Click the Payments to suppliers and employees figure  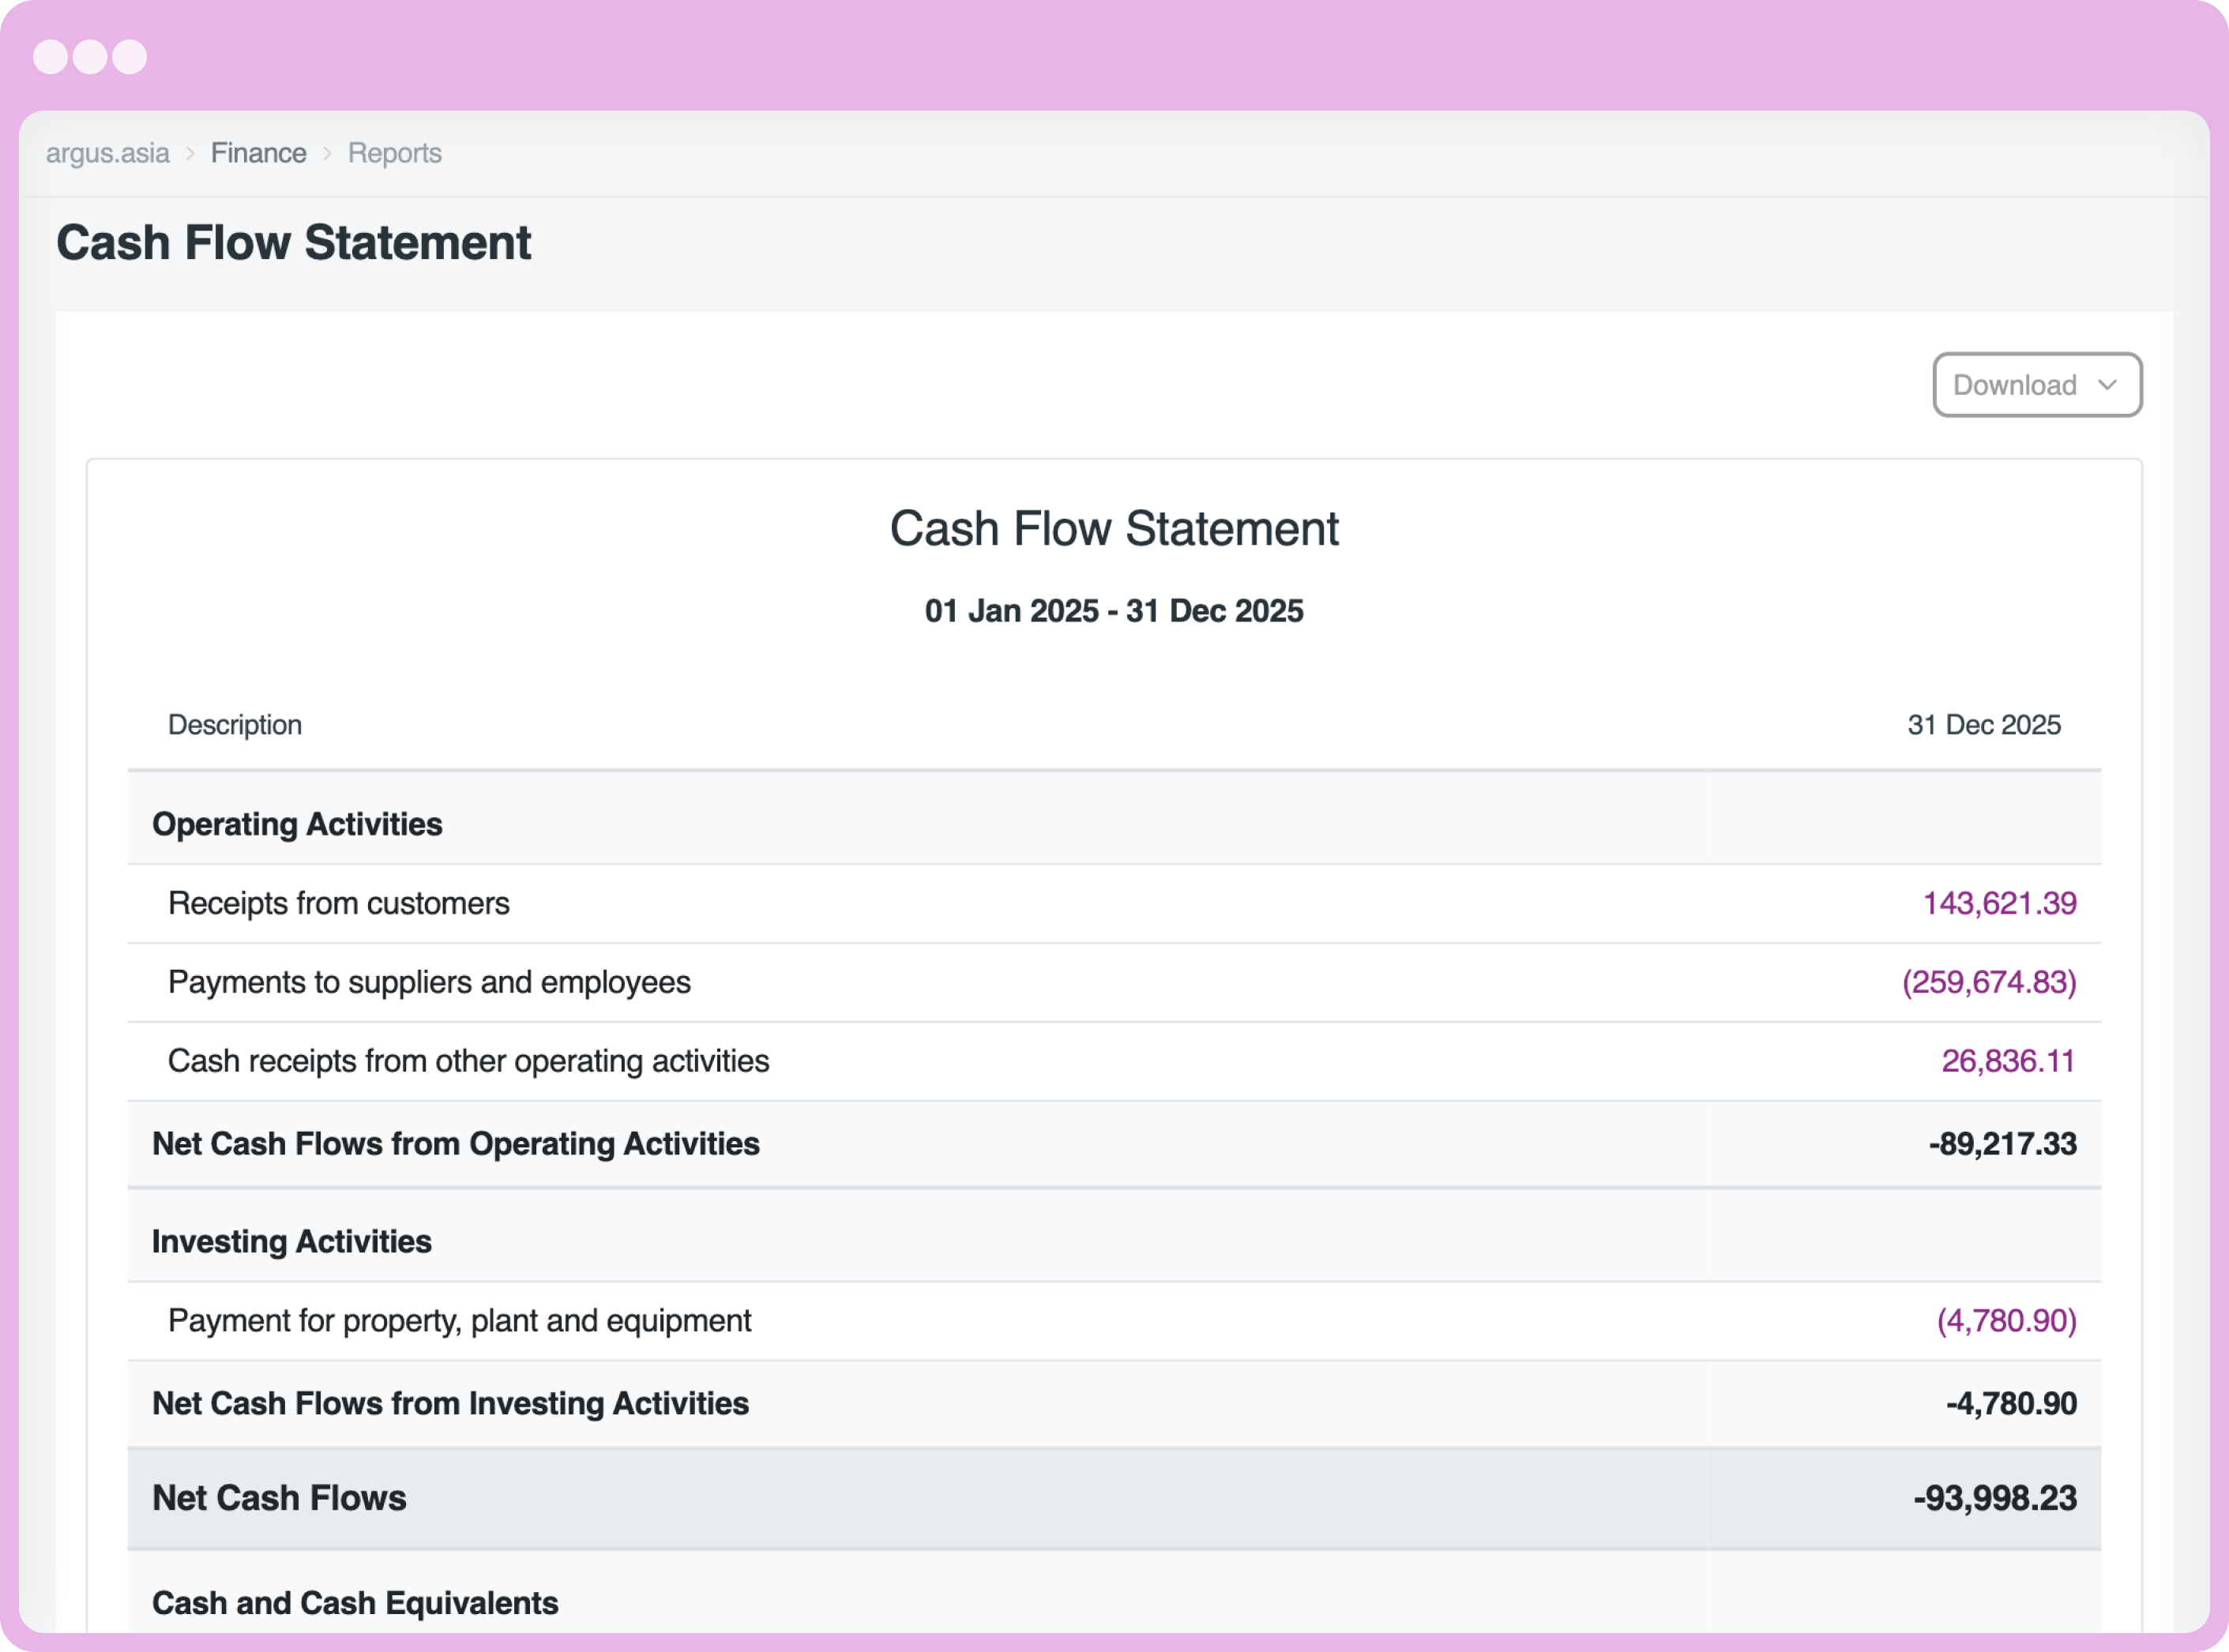tap(1988, 982)
